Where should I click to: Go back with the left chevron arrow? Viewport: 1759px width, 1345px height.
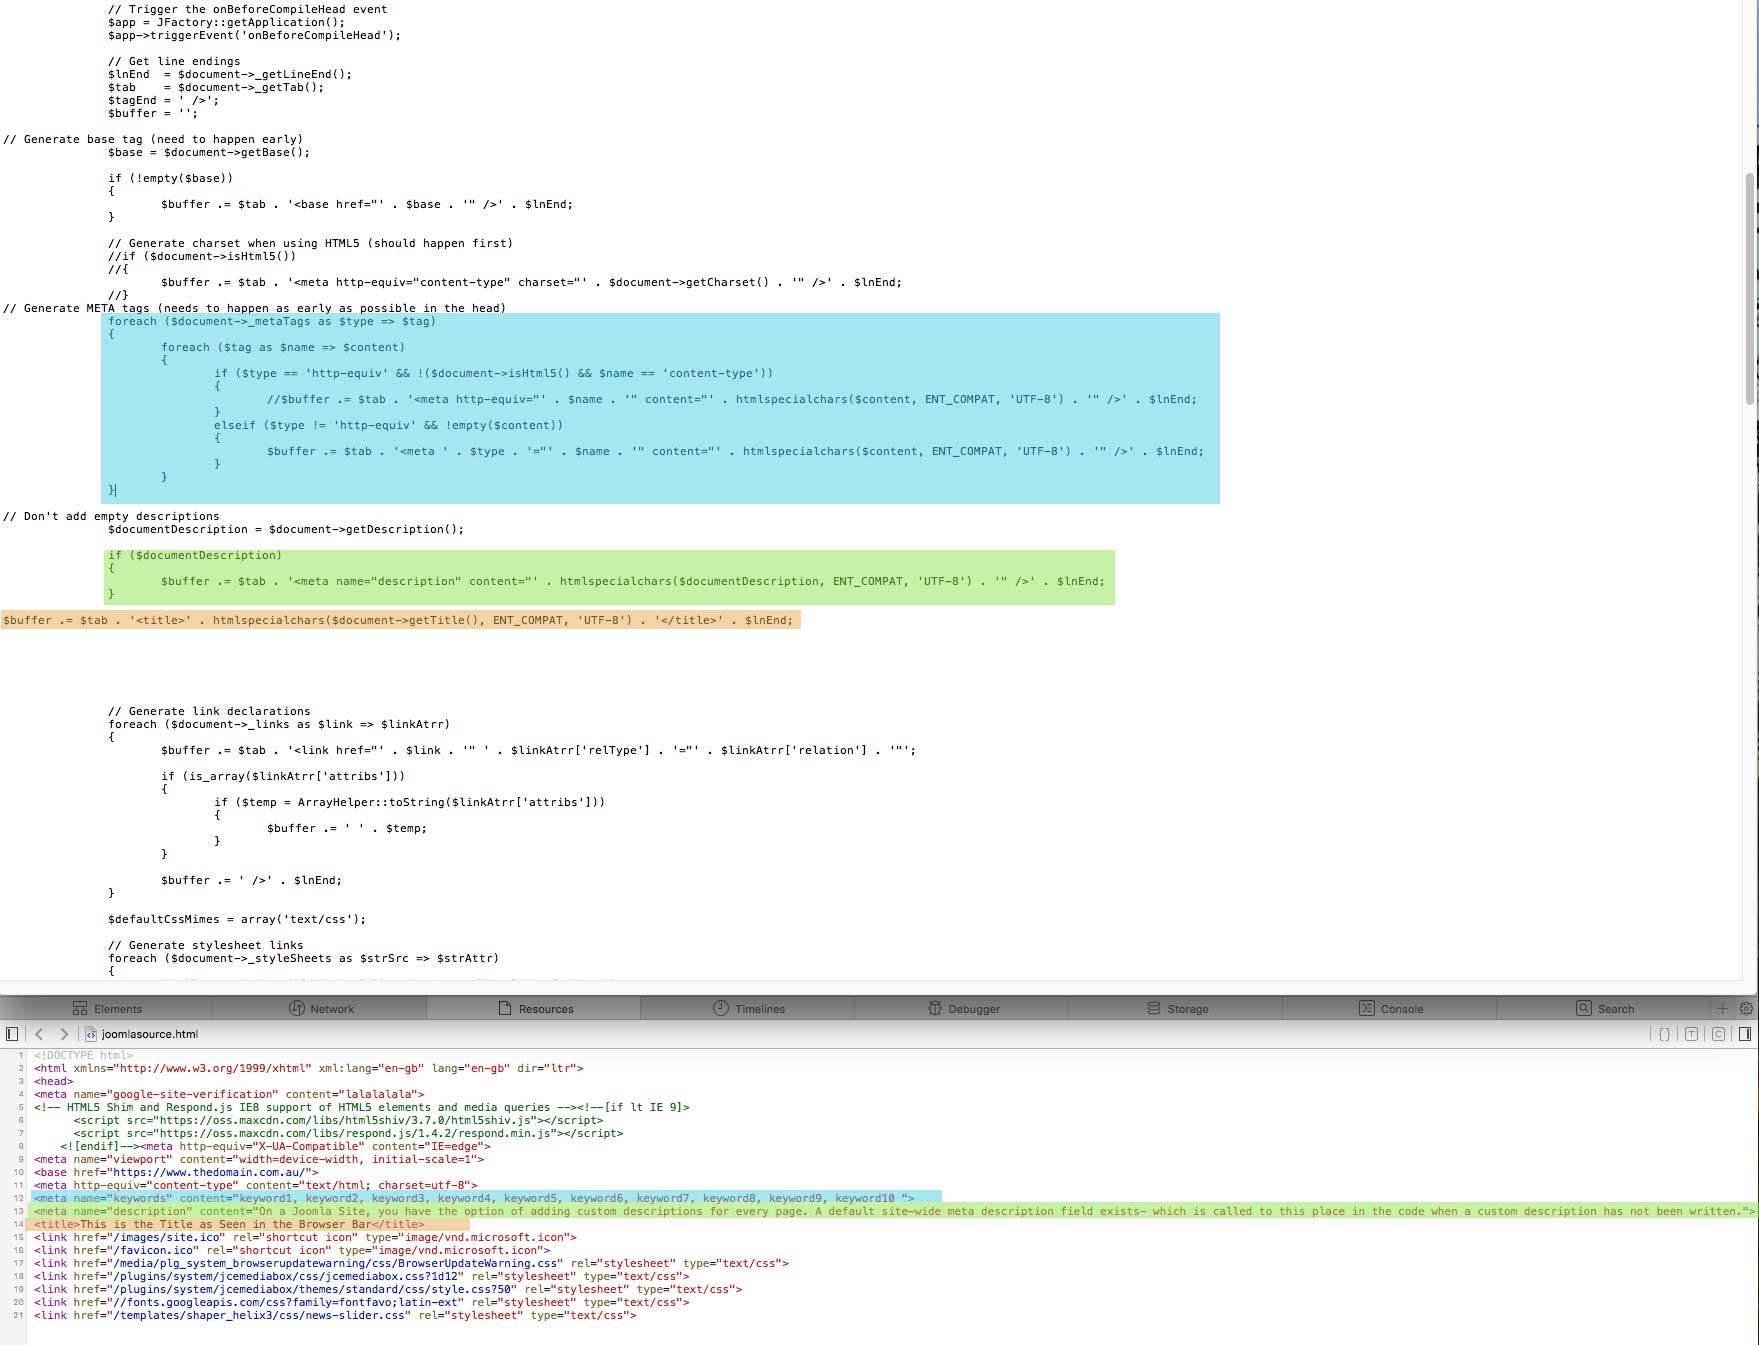click(x=39, y=1034)
